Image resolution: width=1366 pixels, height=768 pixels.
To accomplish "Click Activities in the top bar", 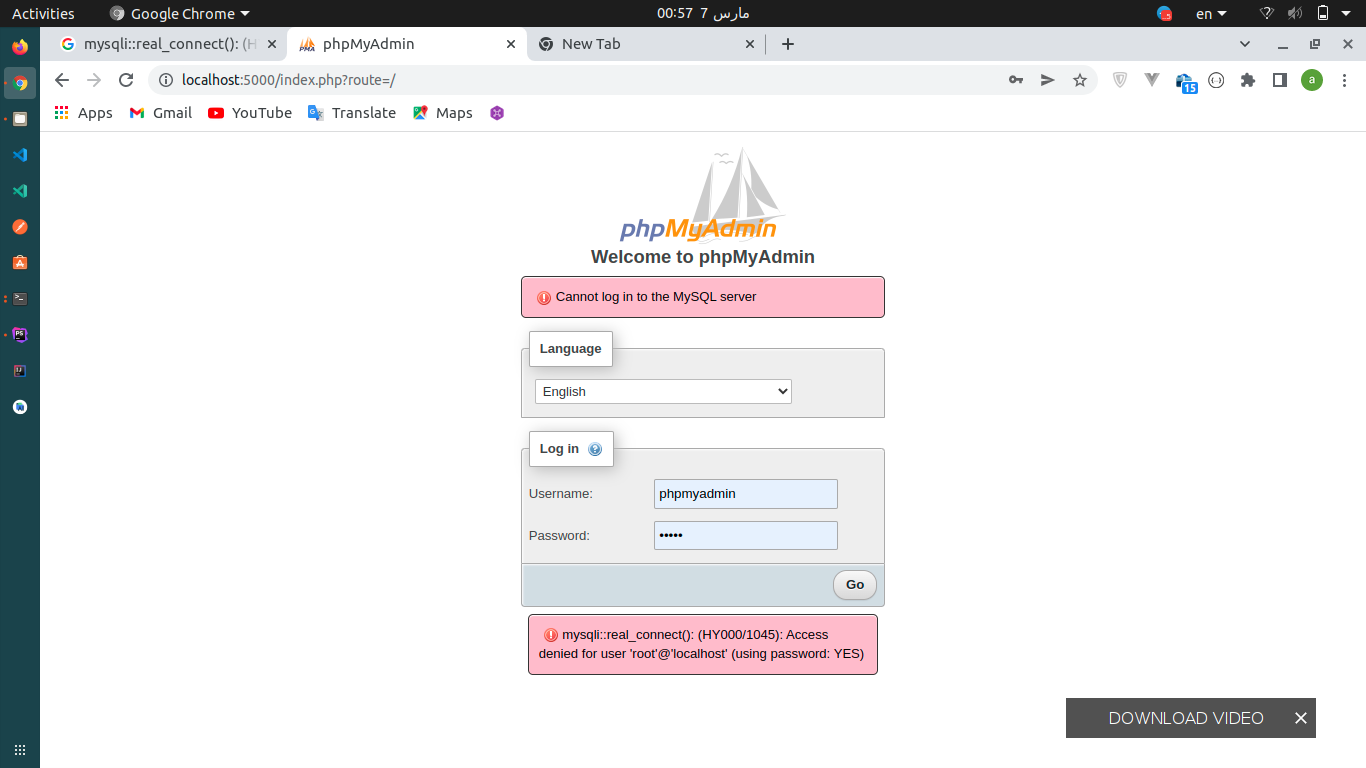I will coord(43,13).
